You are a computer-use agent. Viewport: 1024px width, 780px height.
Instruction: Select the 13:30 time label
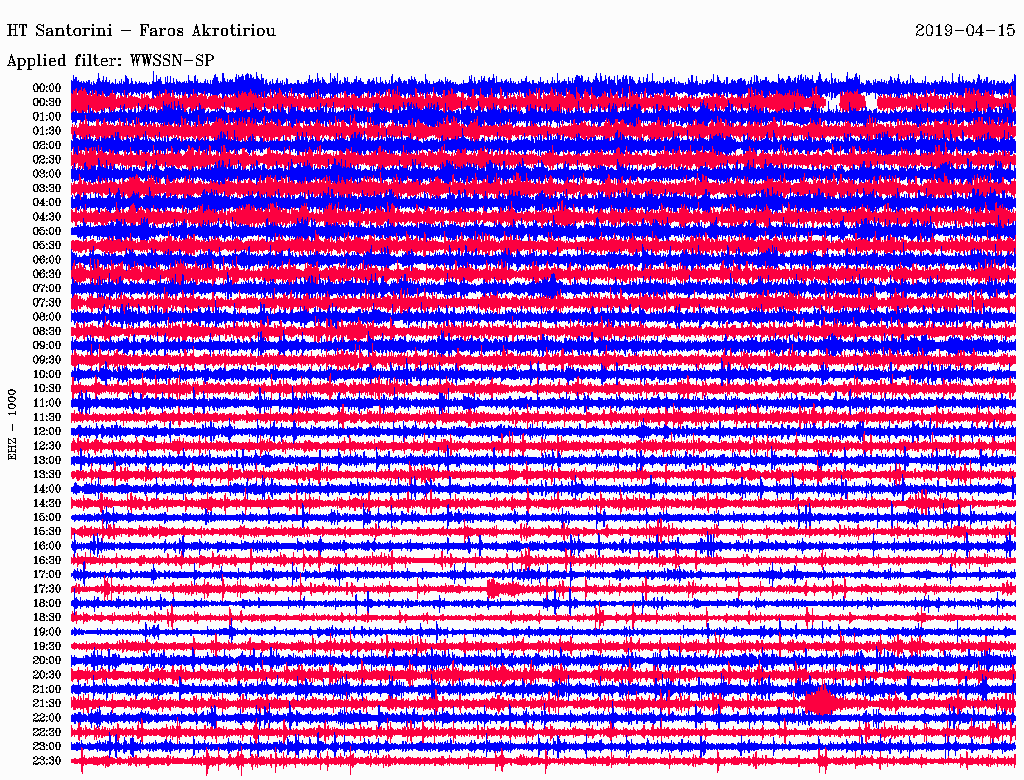point(47,474)
